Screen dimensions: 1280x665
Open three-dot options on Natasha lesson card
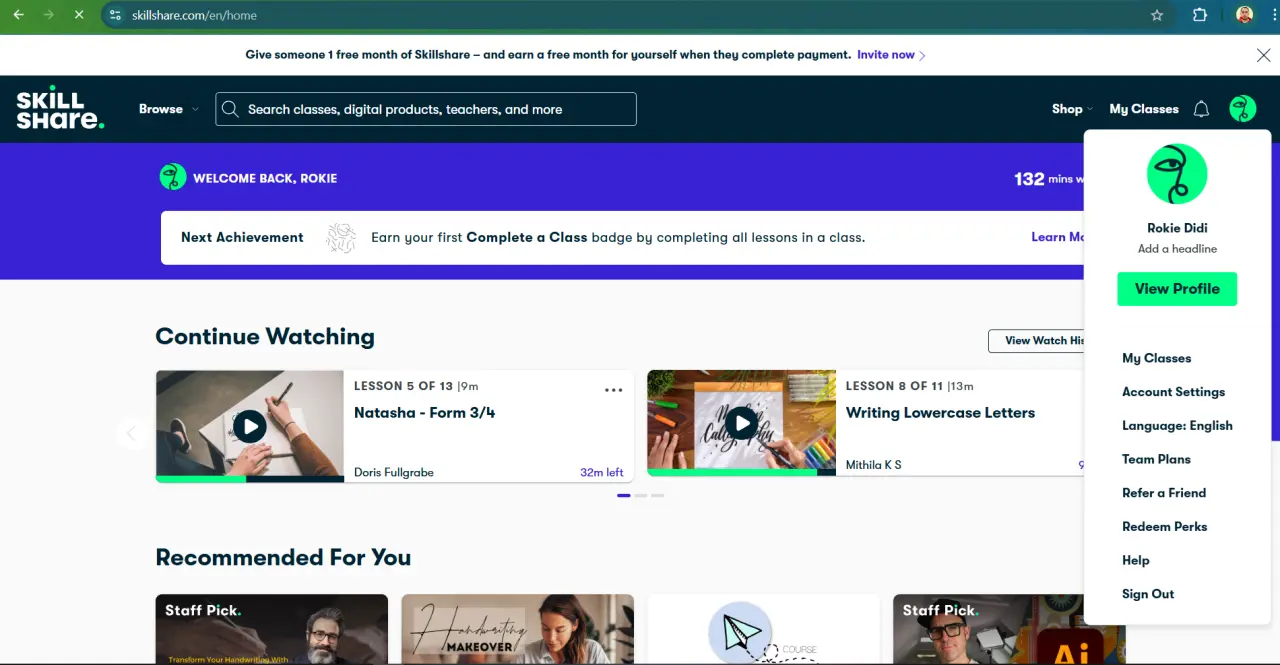[x=614, y=390]
